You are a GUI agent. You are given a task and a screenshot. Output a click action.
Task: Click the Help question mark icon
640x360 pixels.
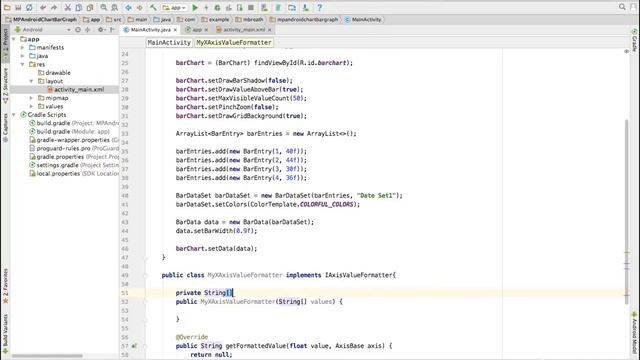[x=319, y=7]
